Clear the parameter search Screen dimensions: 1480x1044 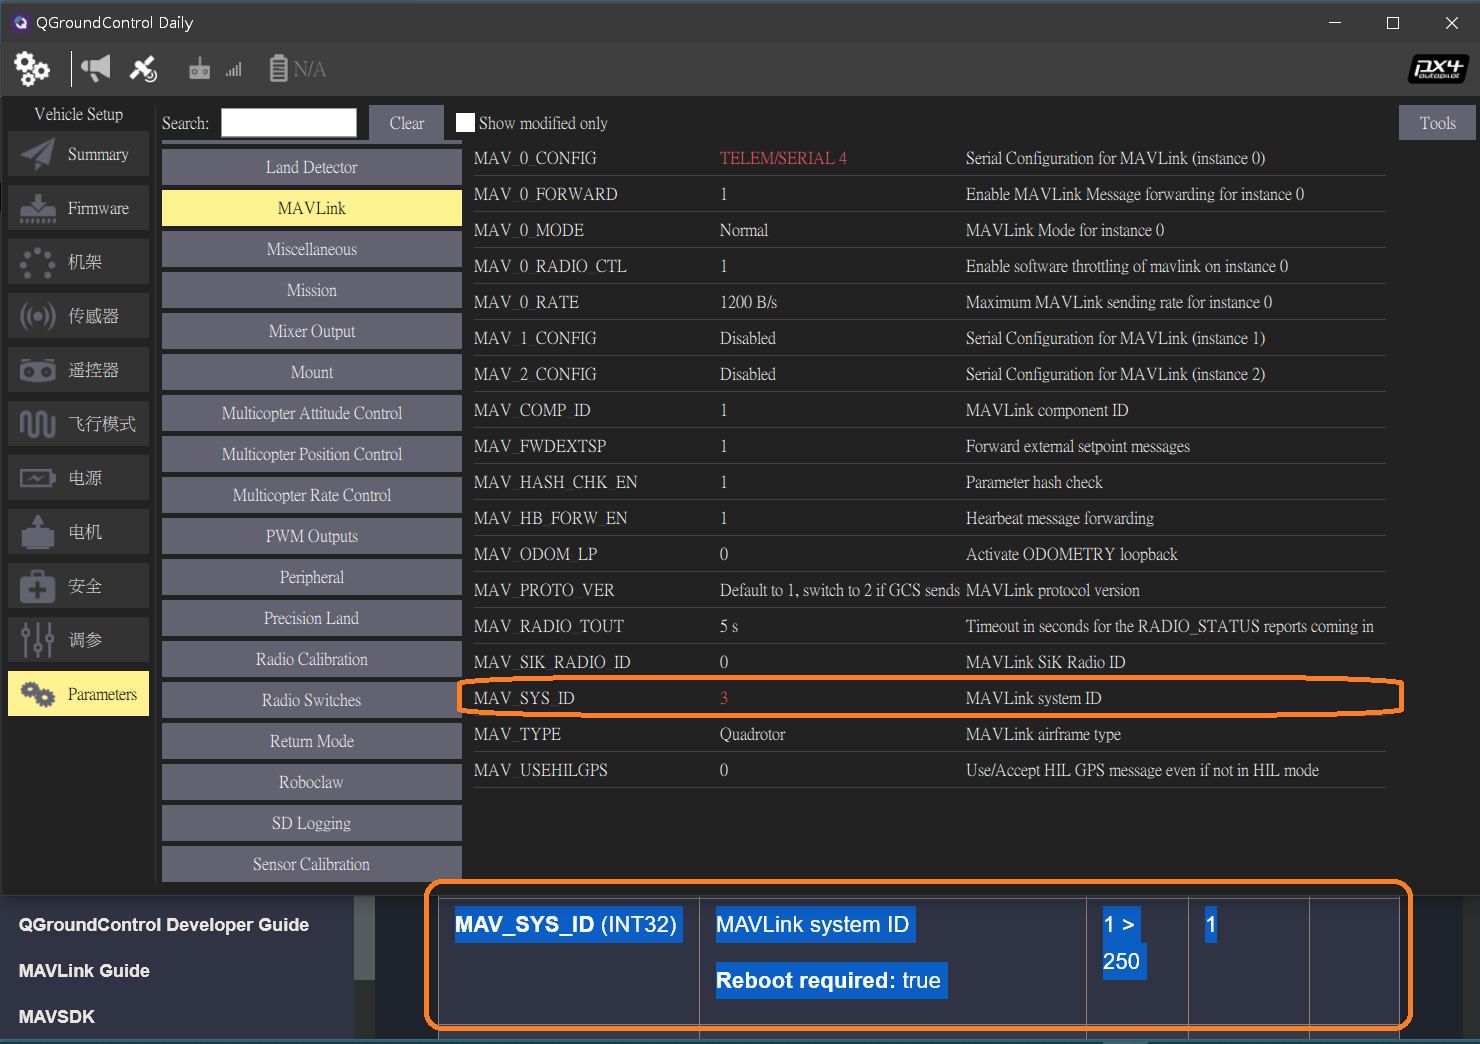(407, 123)
